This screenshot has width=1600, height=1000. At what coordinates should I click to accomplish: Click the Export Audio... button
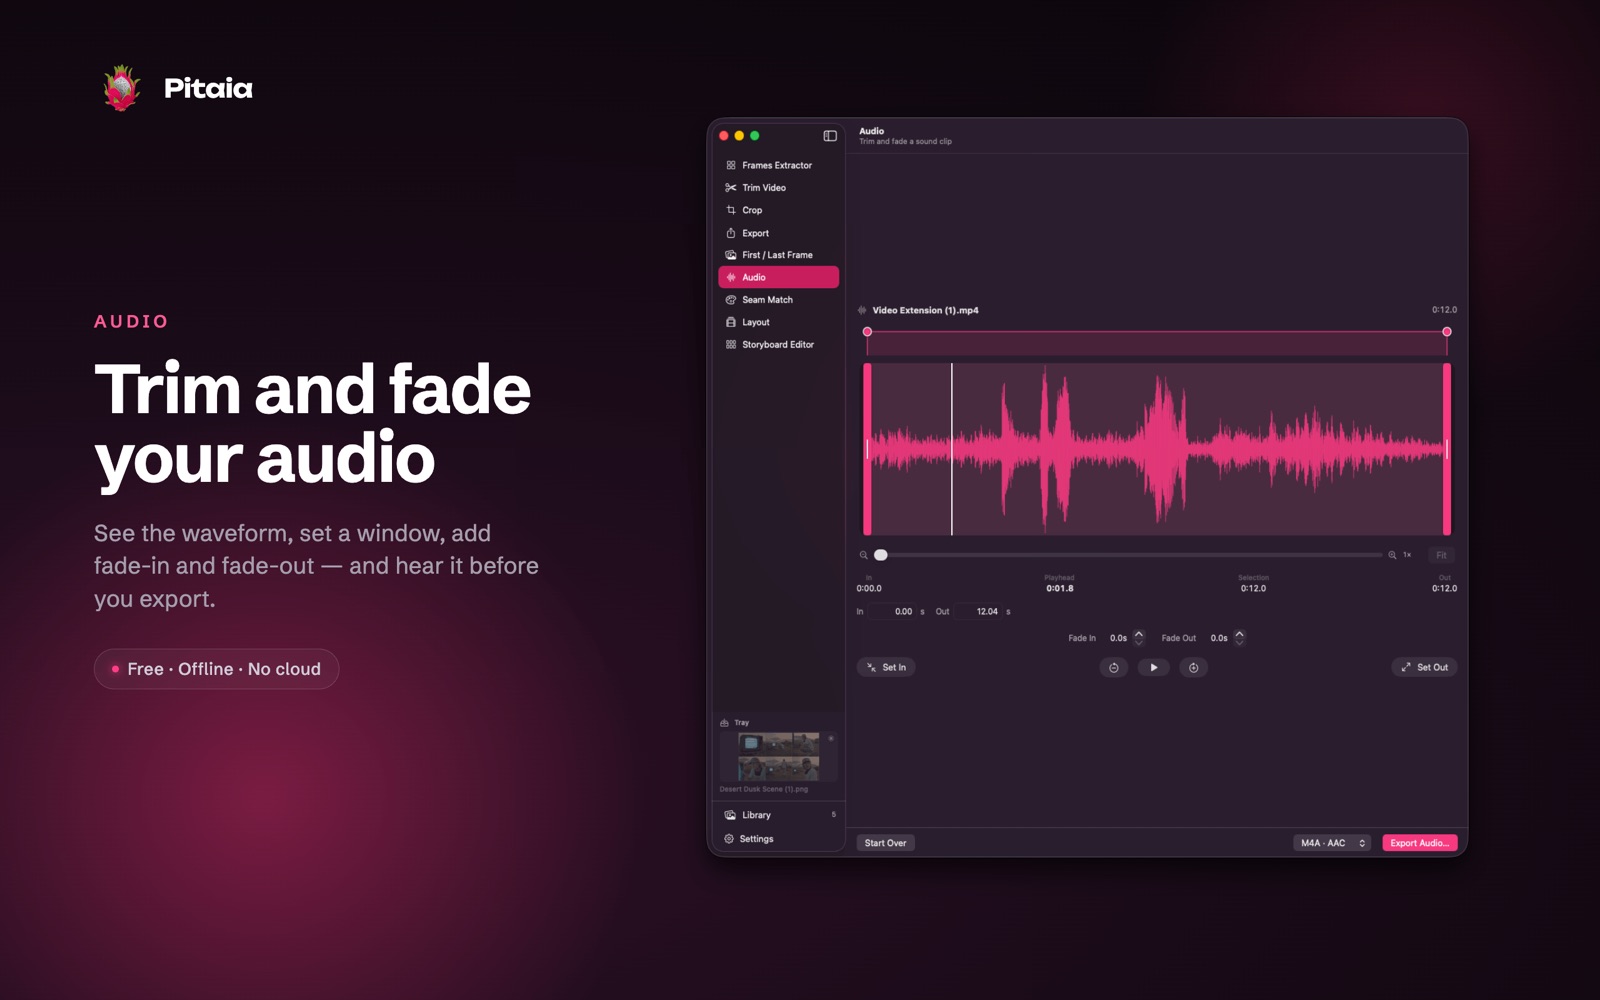click(1420, 843)
